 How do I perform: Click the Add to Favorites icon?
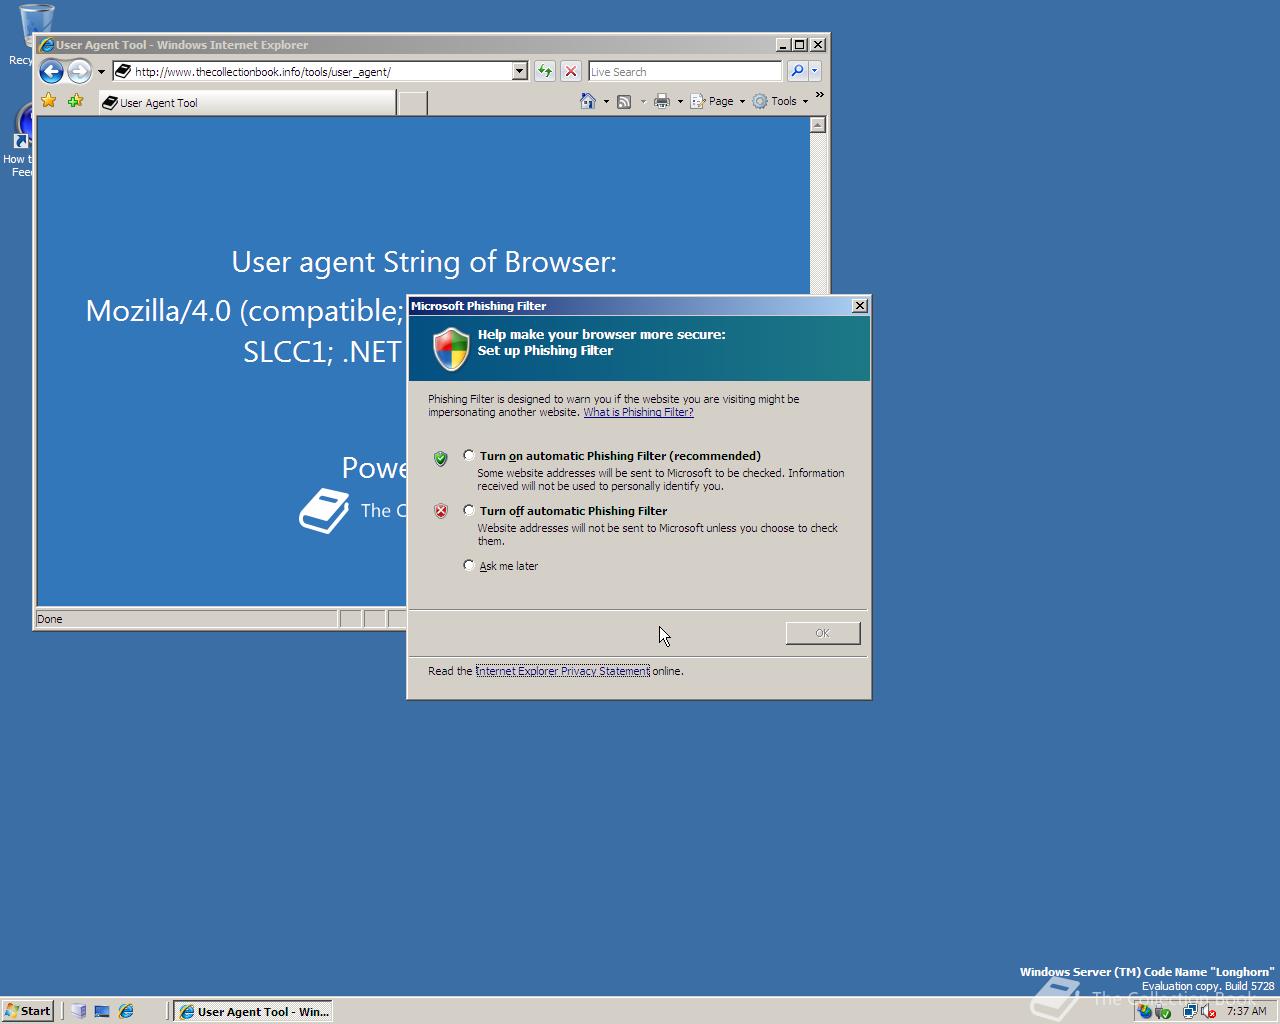point(75,101)
